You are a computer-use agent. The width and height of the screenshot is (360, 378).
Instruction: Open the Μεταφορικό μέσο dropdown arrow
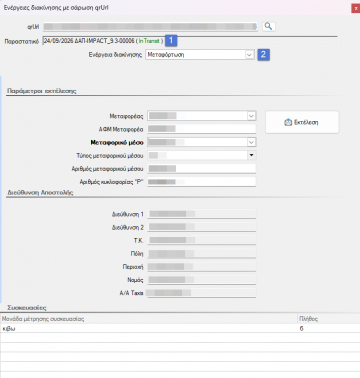click(251, 142)
